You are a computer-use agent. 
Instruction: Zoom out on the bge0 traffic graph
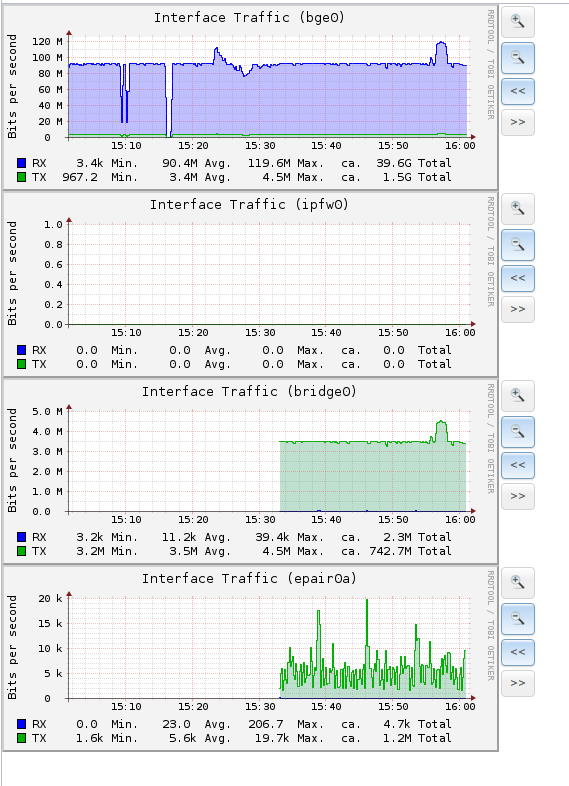coord(518,58)
